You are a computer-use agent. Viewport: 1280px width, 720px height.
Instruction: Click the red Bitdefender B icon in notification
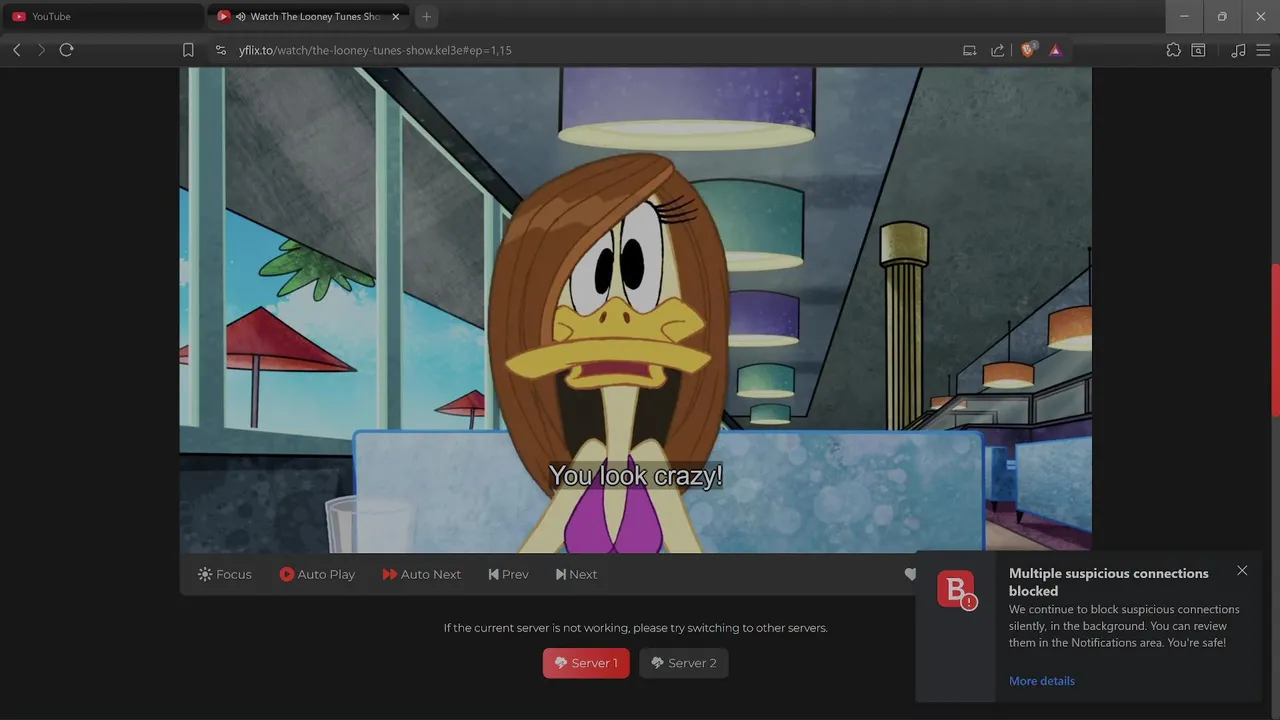coord(957,589)
